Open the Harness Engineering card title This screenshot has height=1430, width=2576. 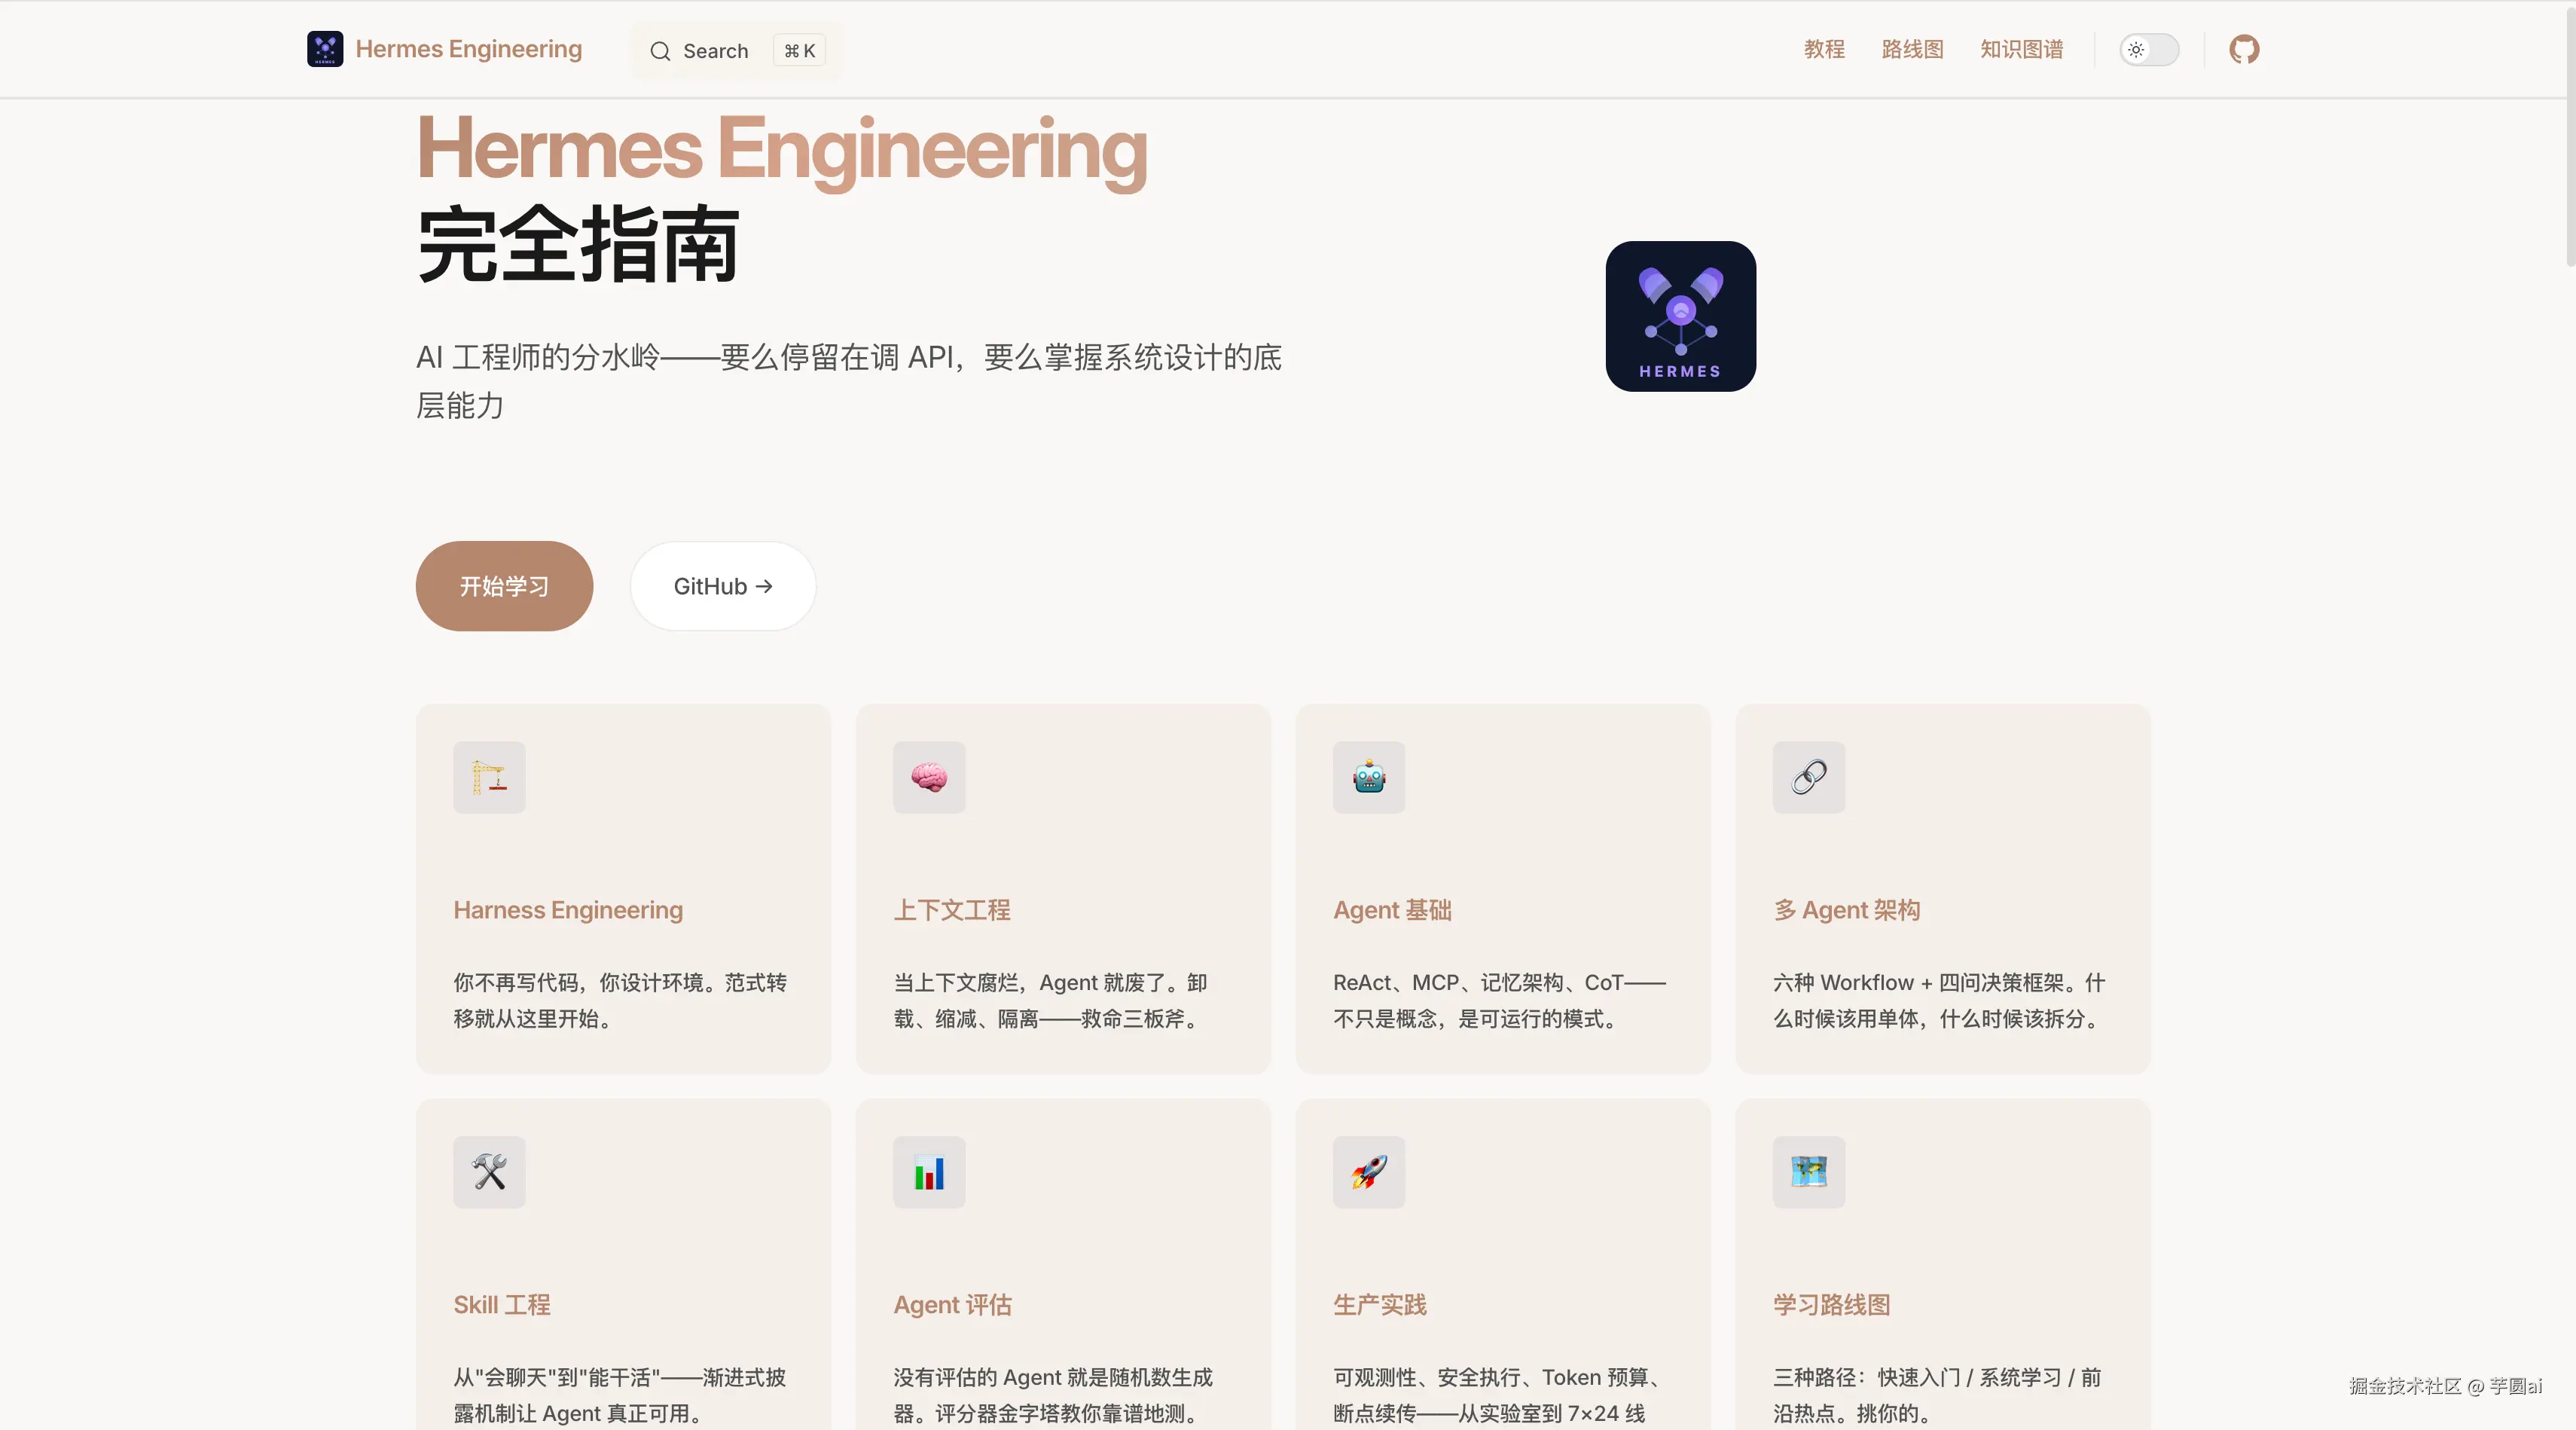point(568,910)
